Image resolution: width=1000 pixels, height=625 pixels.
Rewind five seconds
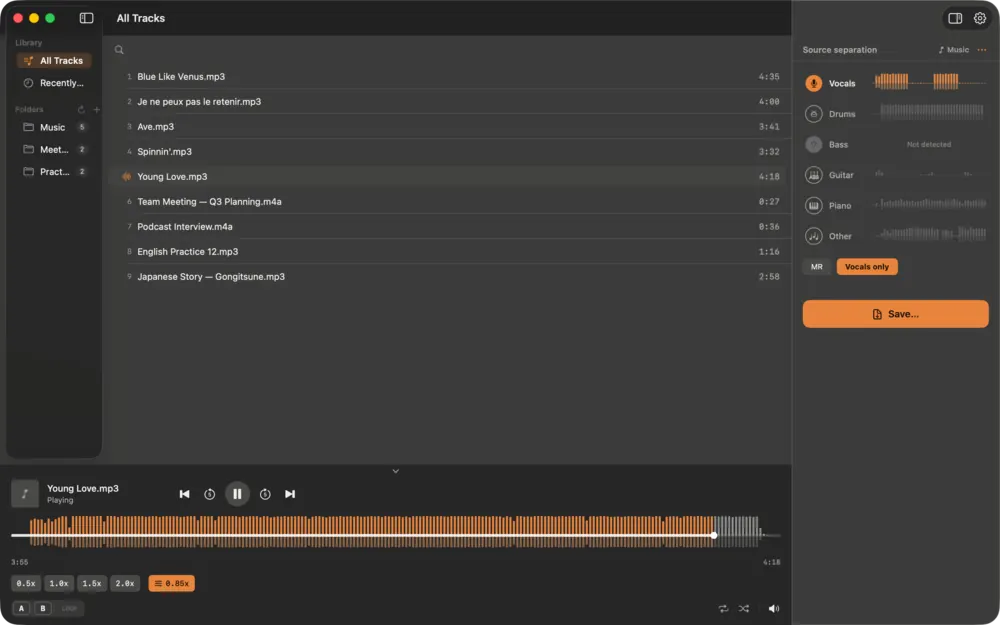(x=209, y=494)
